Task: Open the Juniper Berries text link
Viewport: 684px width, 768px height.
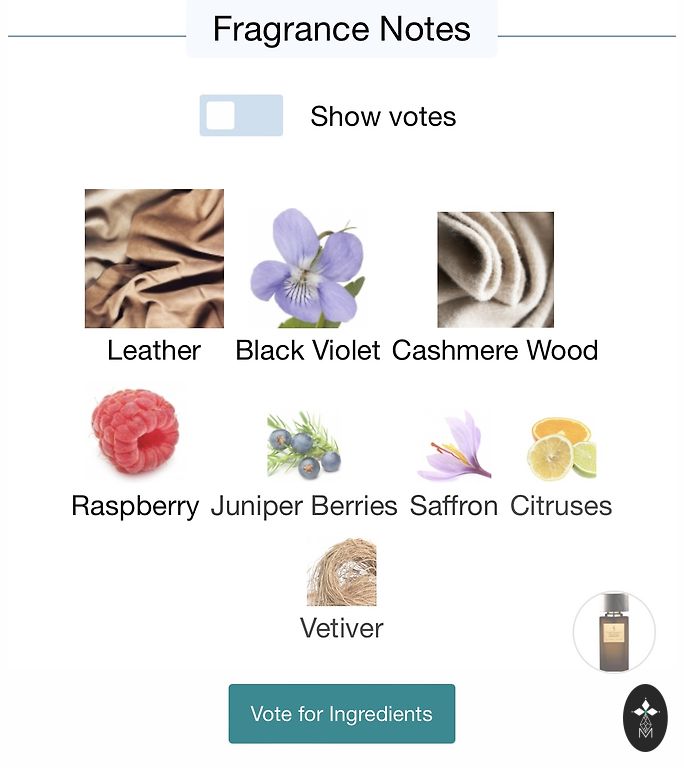Action: 304,506
